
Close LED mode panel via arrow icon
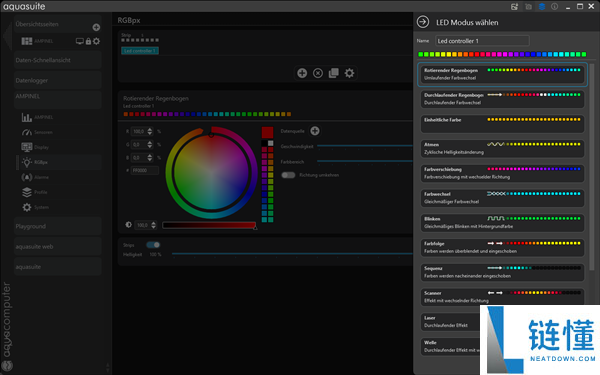click(423, 22)
